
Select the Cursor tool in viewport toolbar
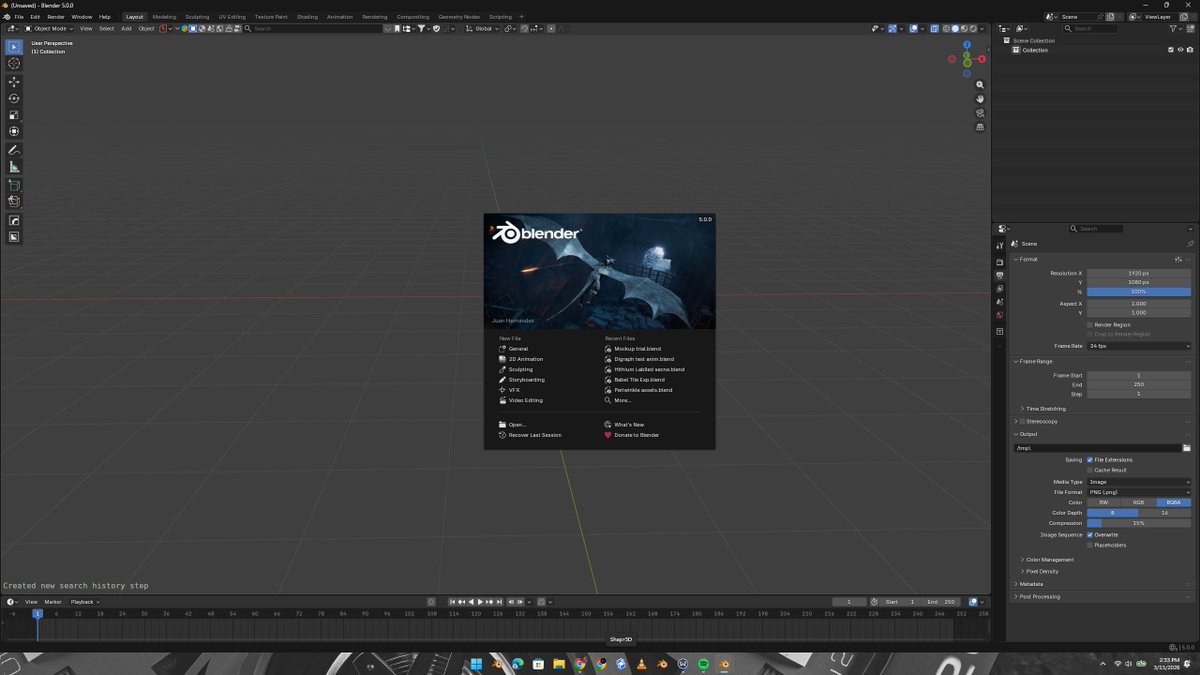point(14,63)
